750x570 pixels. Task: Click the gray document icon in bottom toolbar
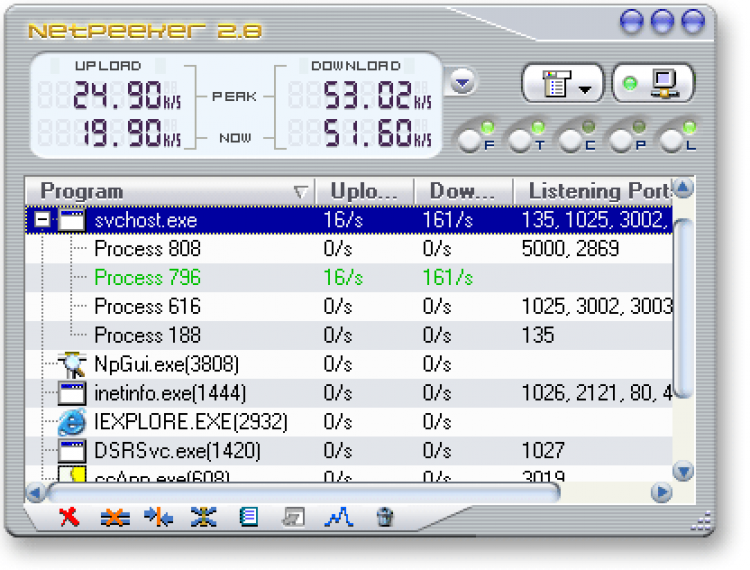pos(293,517)
